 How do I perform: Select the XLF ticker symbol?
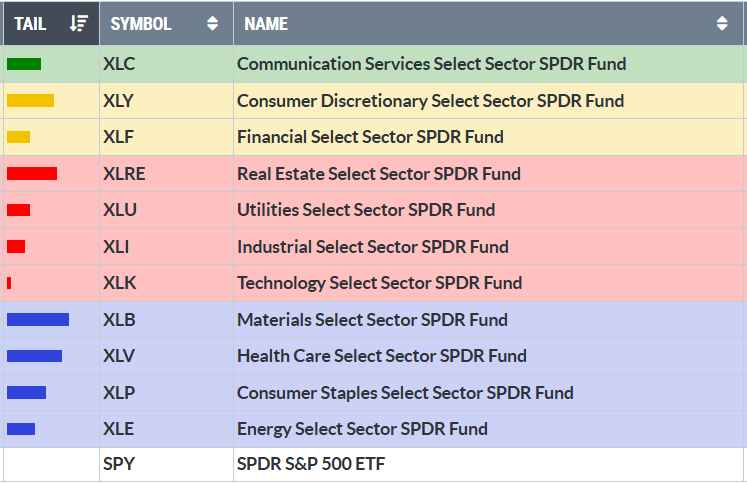[x=118, y=137]
